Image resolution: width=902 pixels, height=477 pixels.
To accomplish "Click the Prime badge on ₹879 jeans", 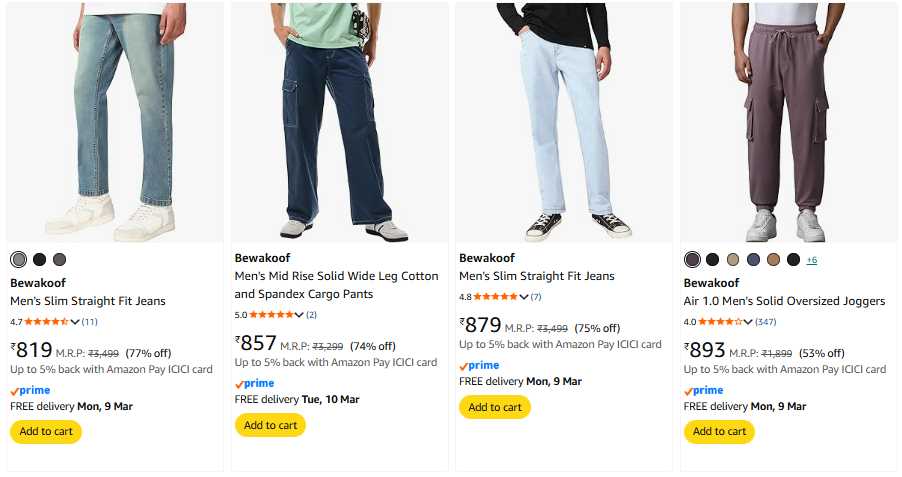I will click(x=479, y=366).
